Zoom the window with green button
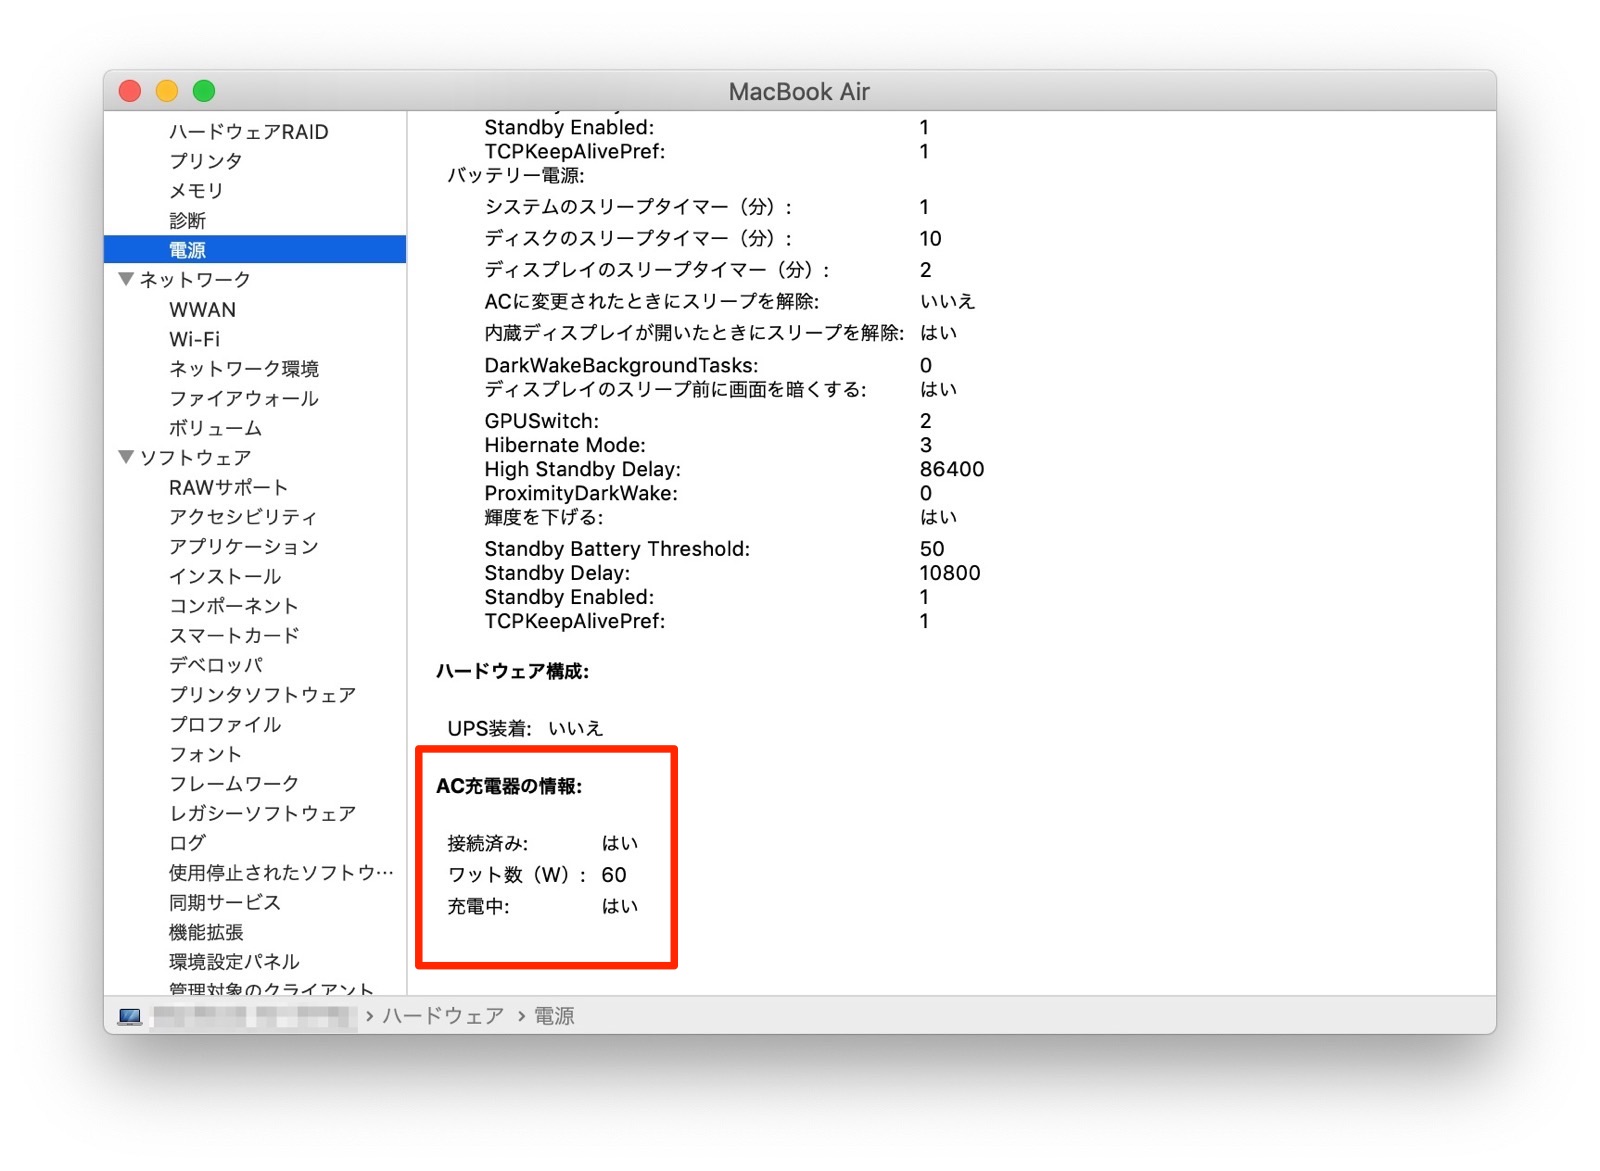The width and height of the screenshot is (1600, 1171). pos(204,91)
